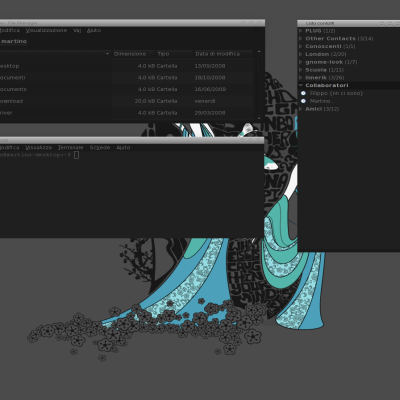Click the terminal window title bar
Screen dimensions: 400x400
[x=132, y=140]
